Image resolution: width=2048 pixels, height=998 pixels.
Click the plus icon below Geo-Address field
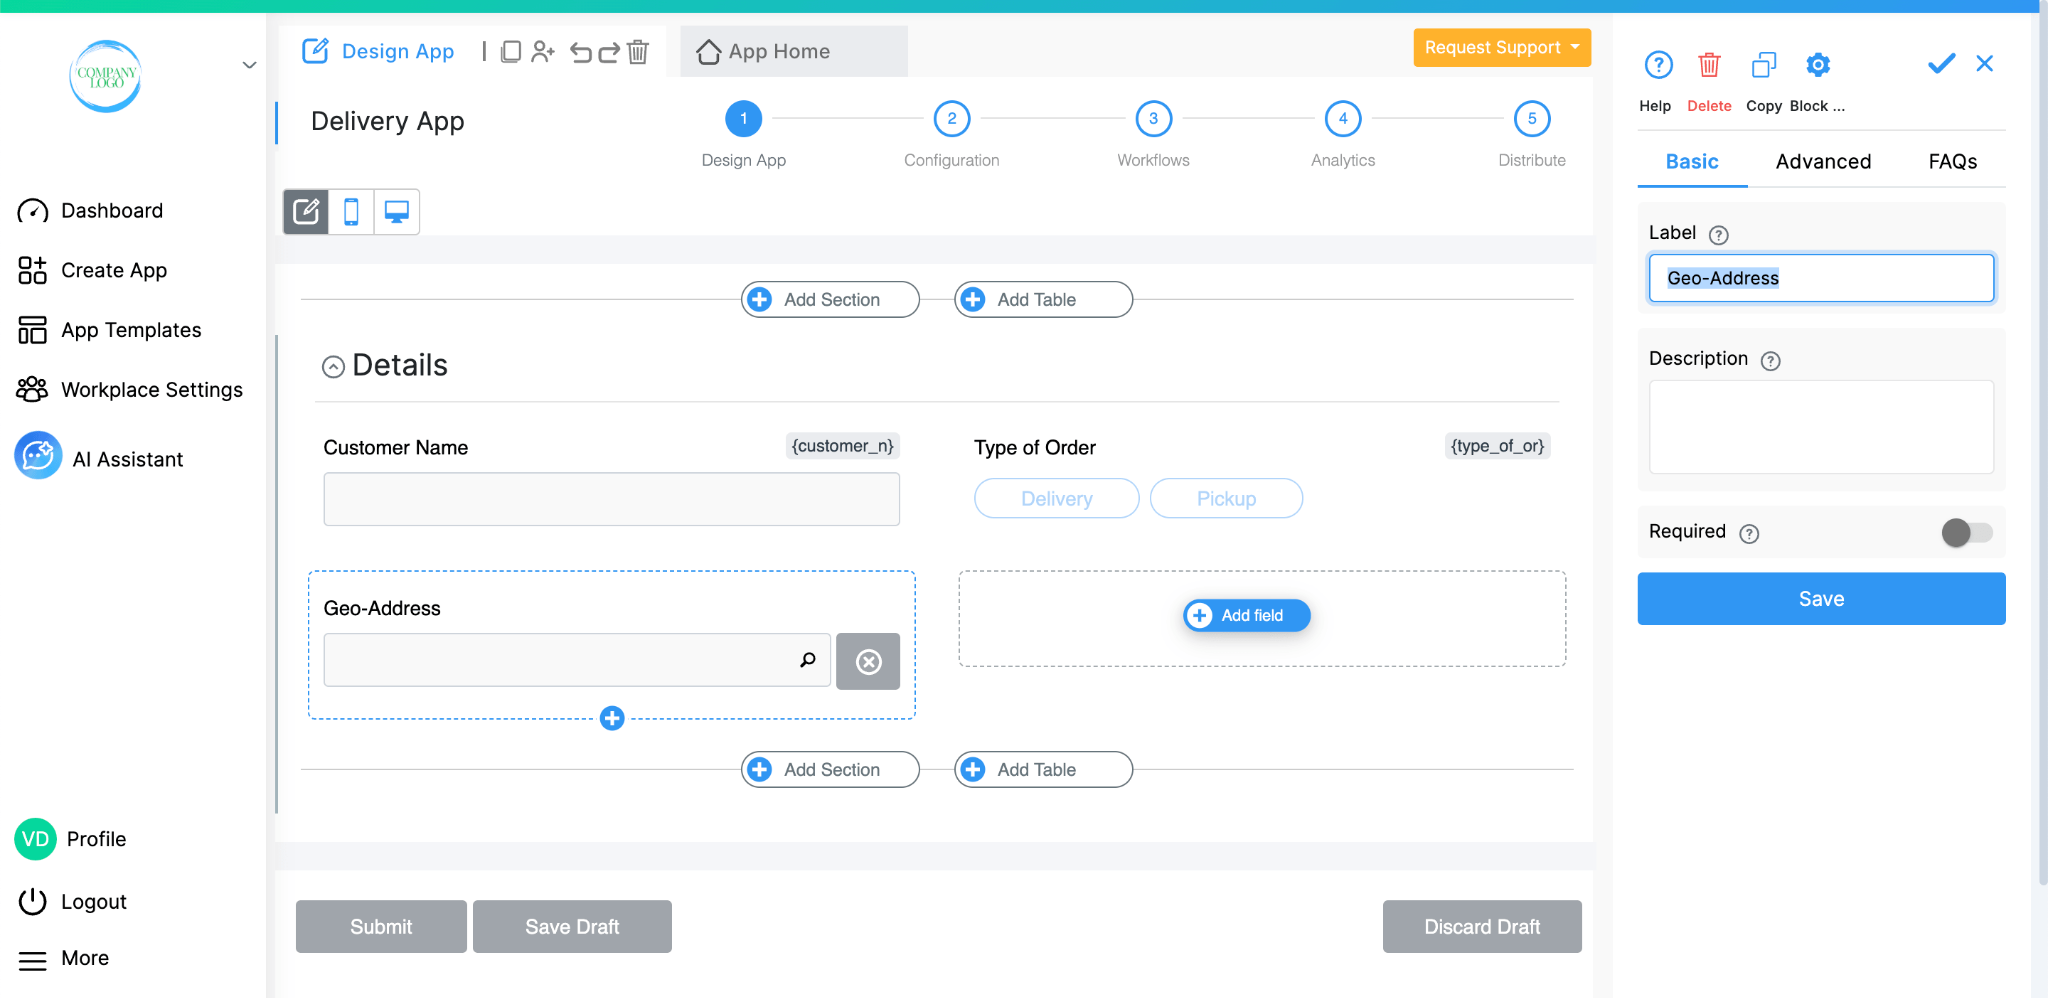click(x=612, y=718)
